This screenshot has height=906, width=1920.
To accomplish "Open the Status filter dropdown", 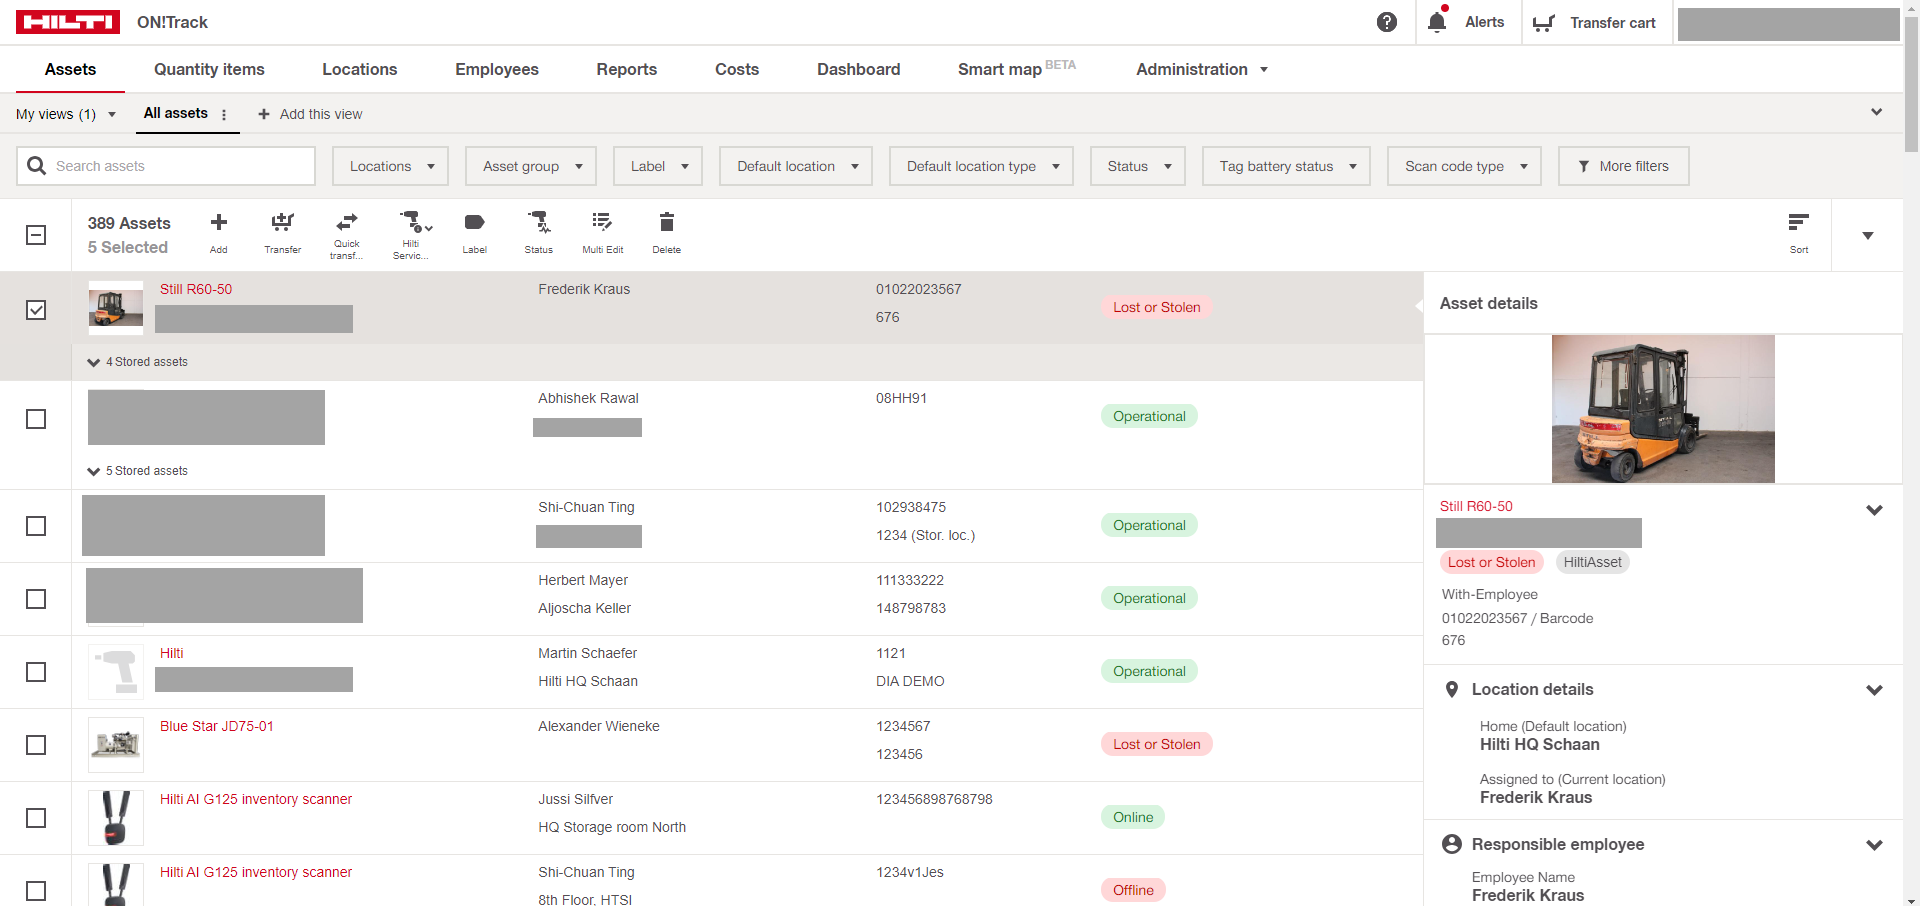I will coord(1138,166).
